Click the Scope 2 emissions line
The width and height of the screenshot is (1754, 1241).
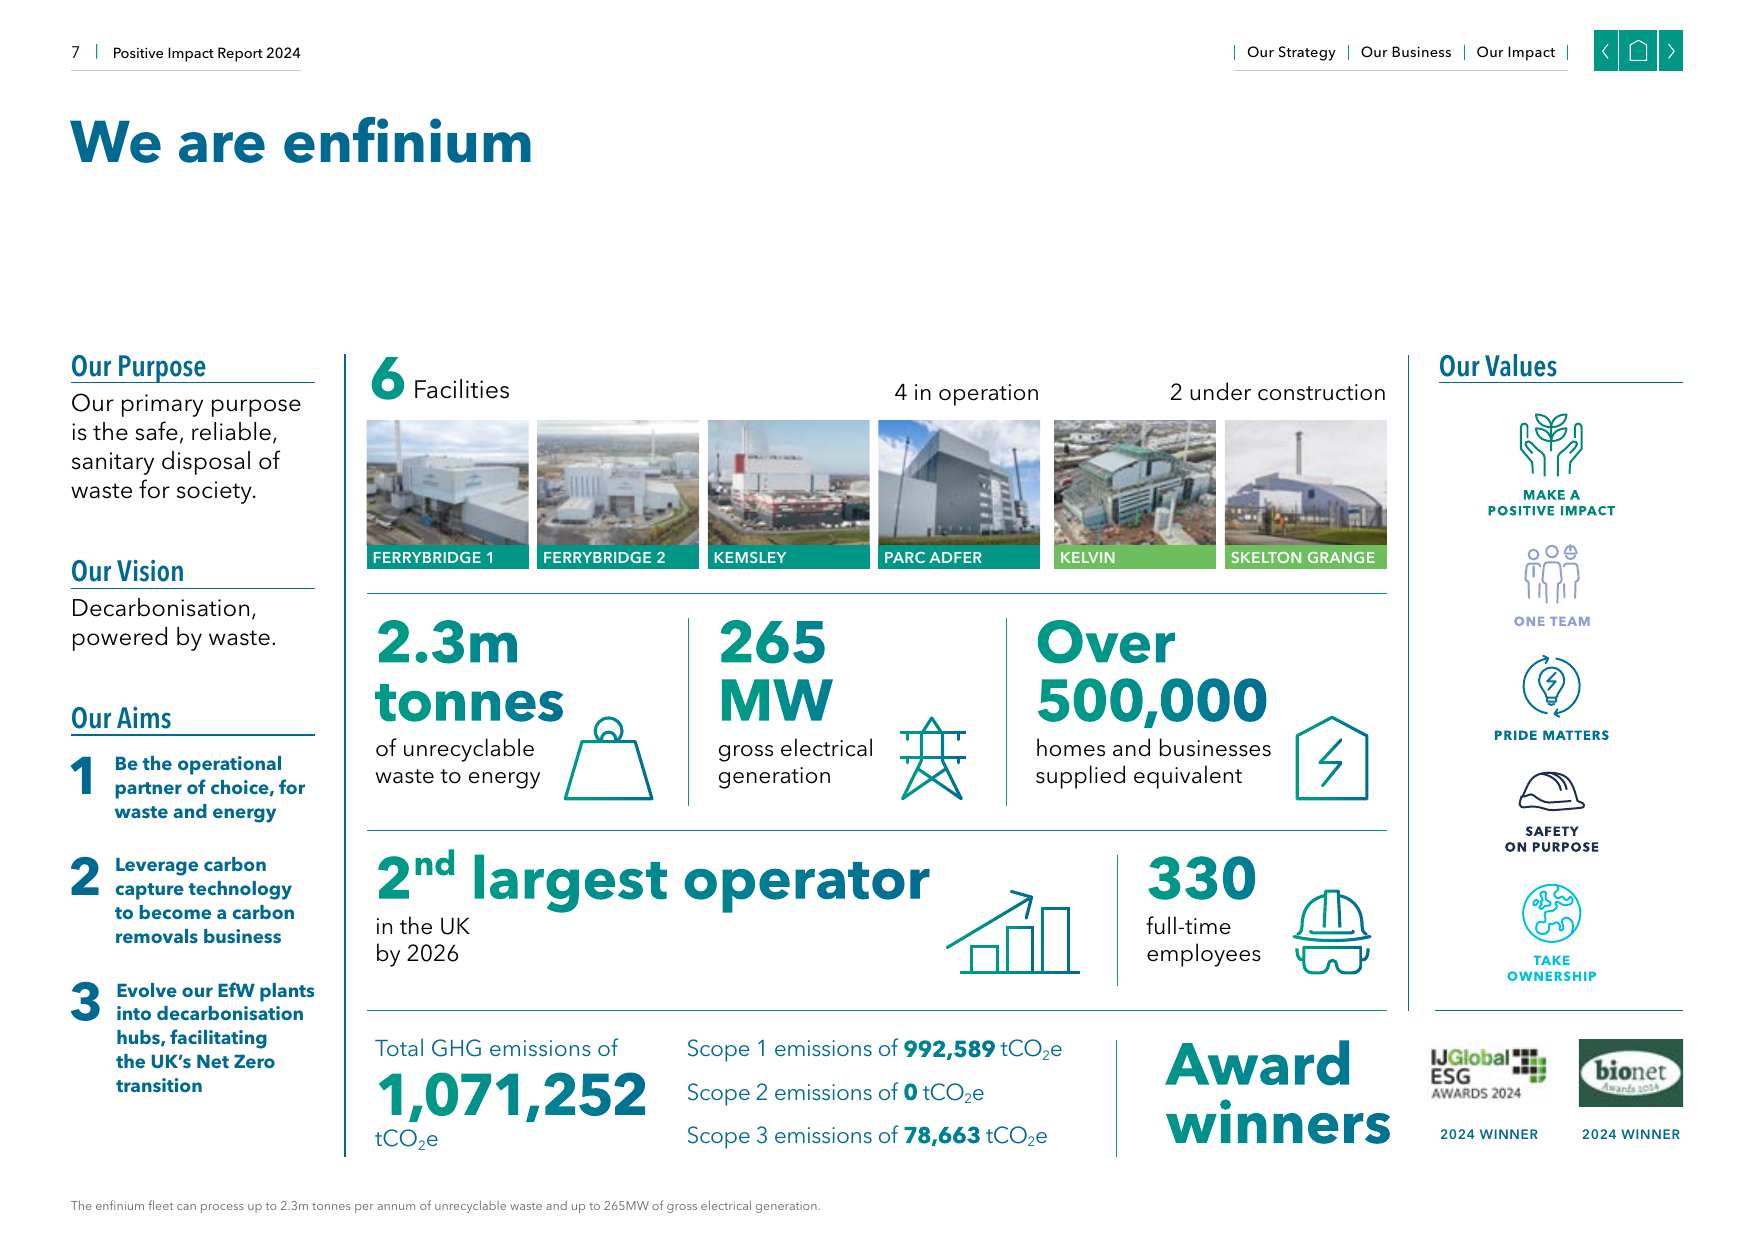tap(835, 1093)
